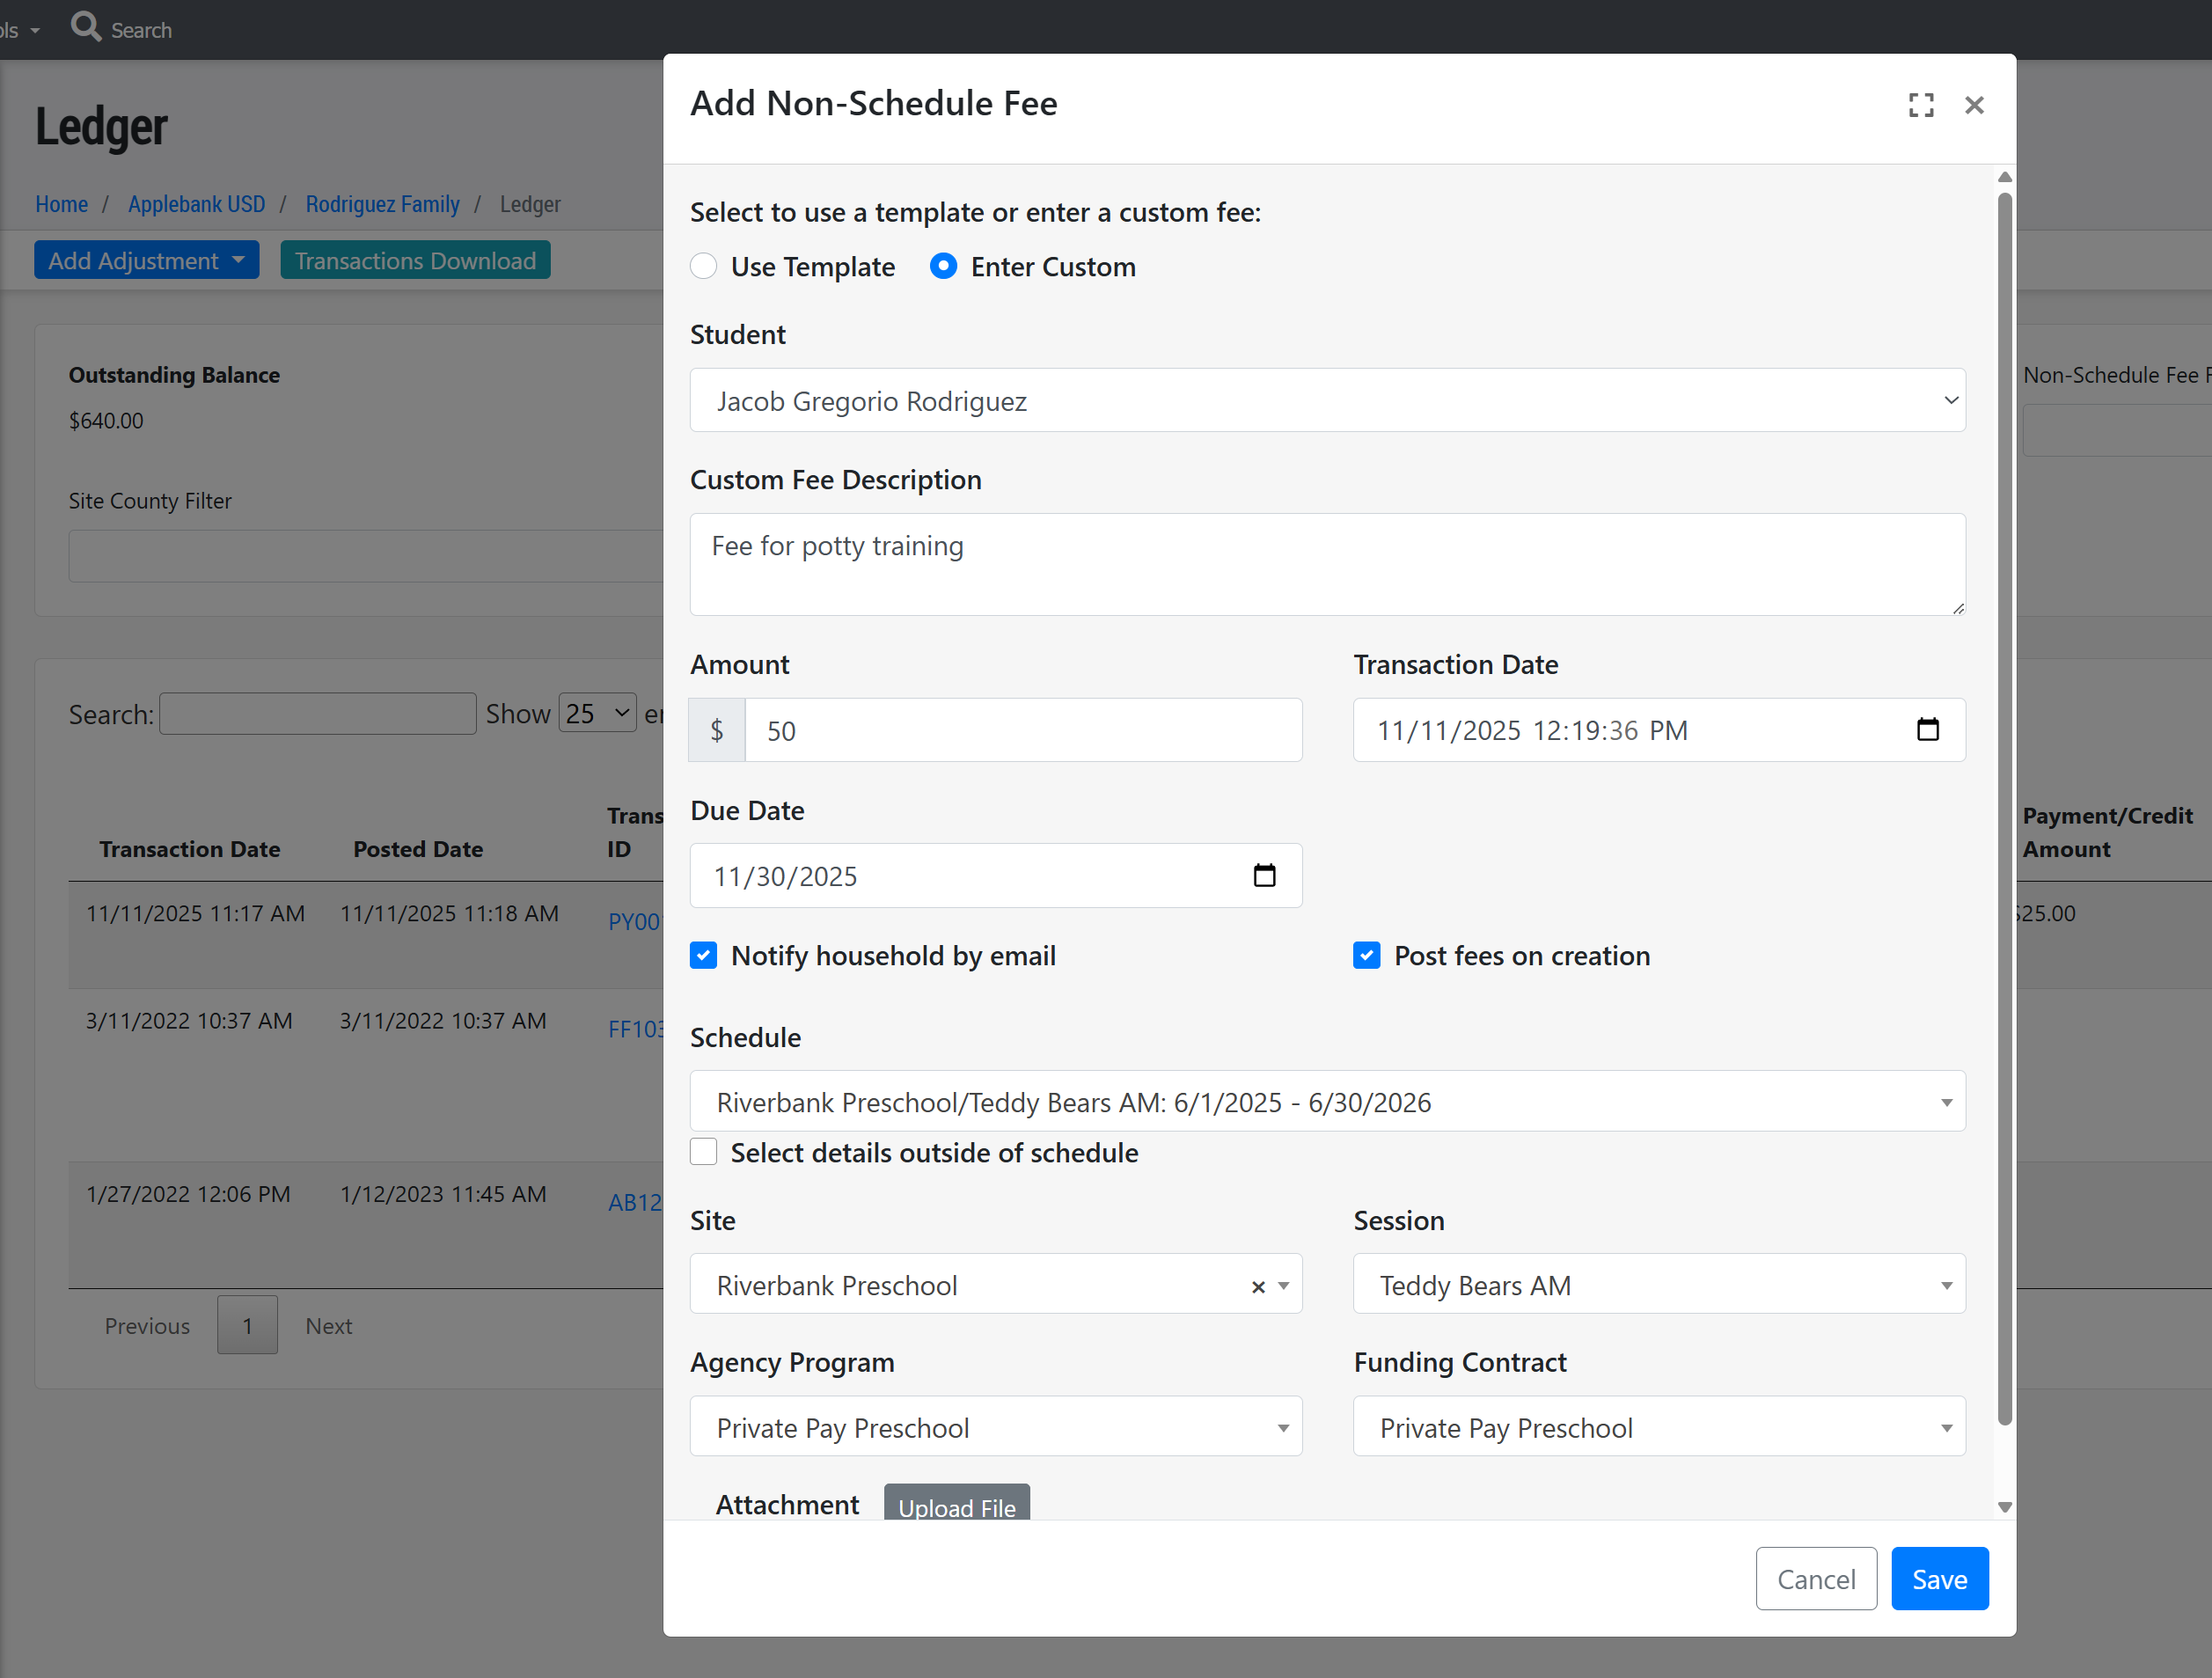Open the Funding Contract dropdown

[x=1658, y=1428]
